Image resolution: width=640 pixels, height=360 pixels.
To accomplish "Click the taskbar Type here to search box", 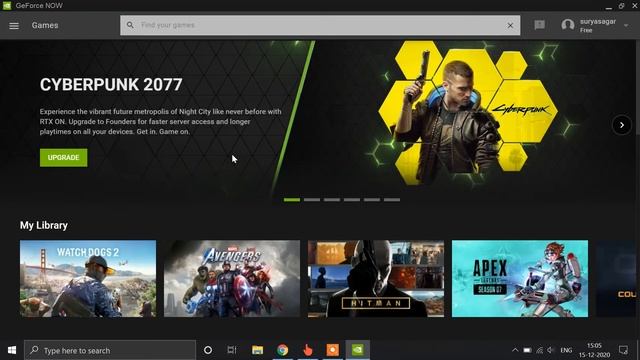I will coord(110,350).
